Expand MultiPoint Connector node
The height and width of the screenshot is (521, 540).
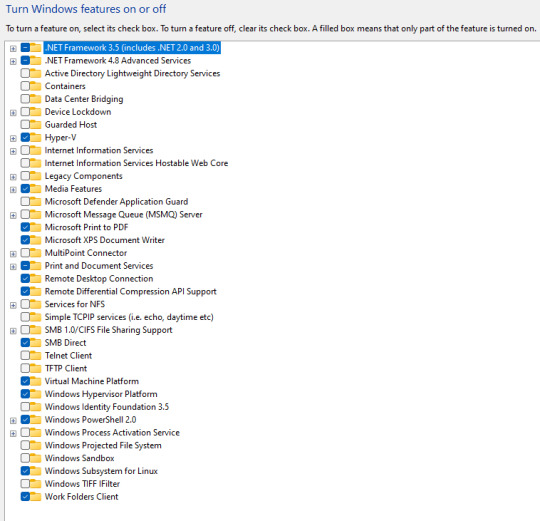13,254
